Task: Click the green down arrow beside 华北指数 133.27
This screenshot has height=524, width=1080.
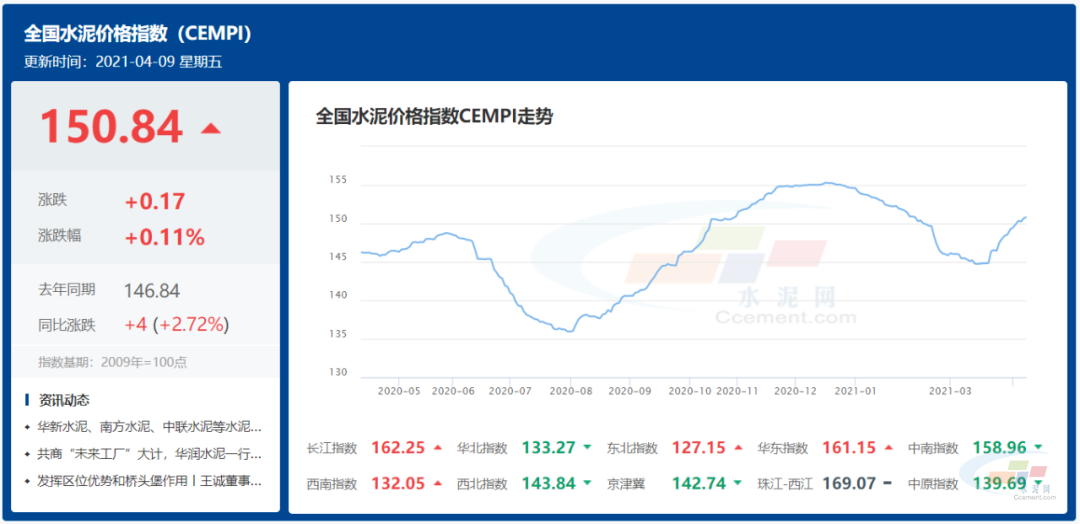Action: (587, 448)
